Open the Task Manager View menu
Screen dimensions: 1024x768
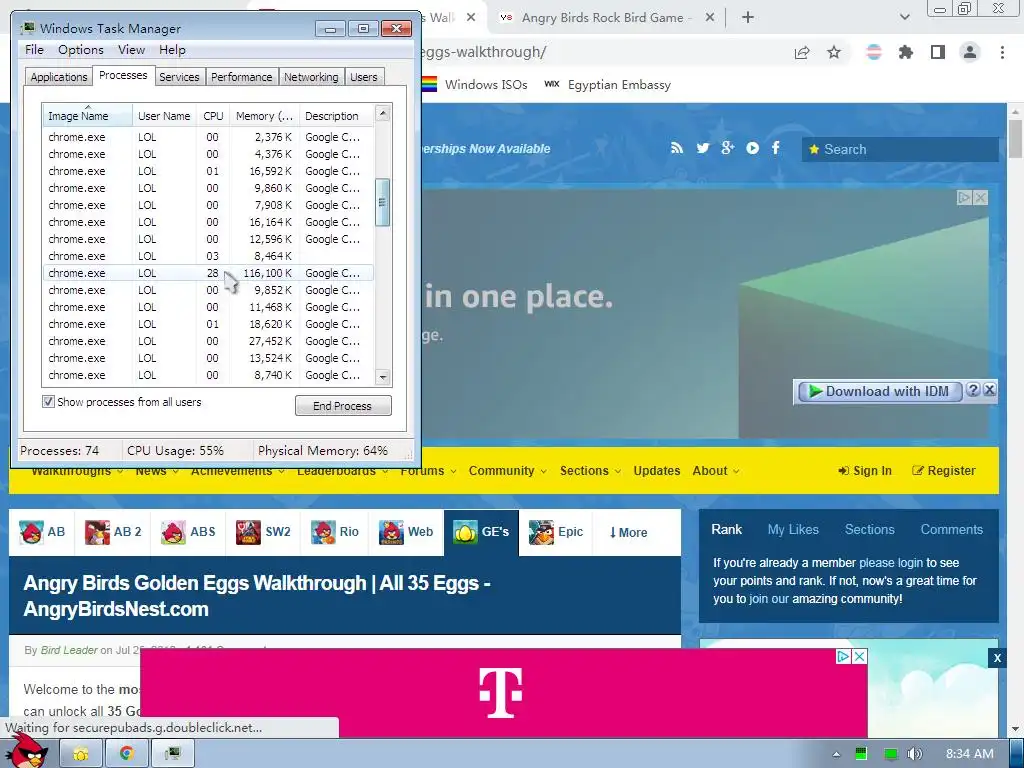click(x=131, y=50)
